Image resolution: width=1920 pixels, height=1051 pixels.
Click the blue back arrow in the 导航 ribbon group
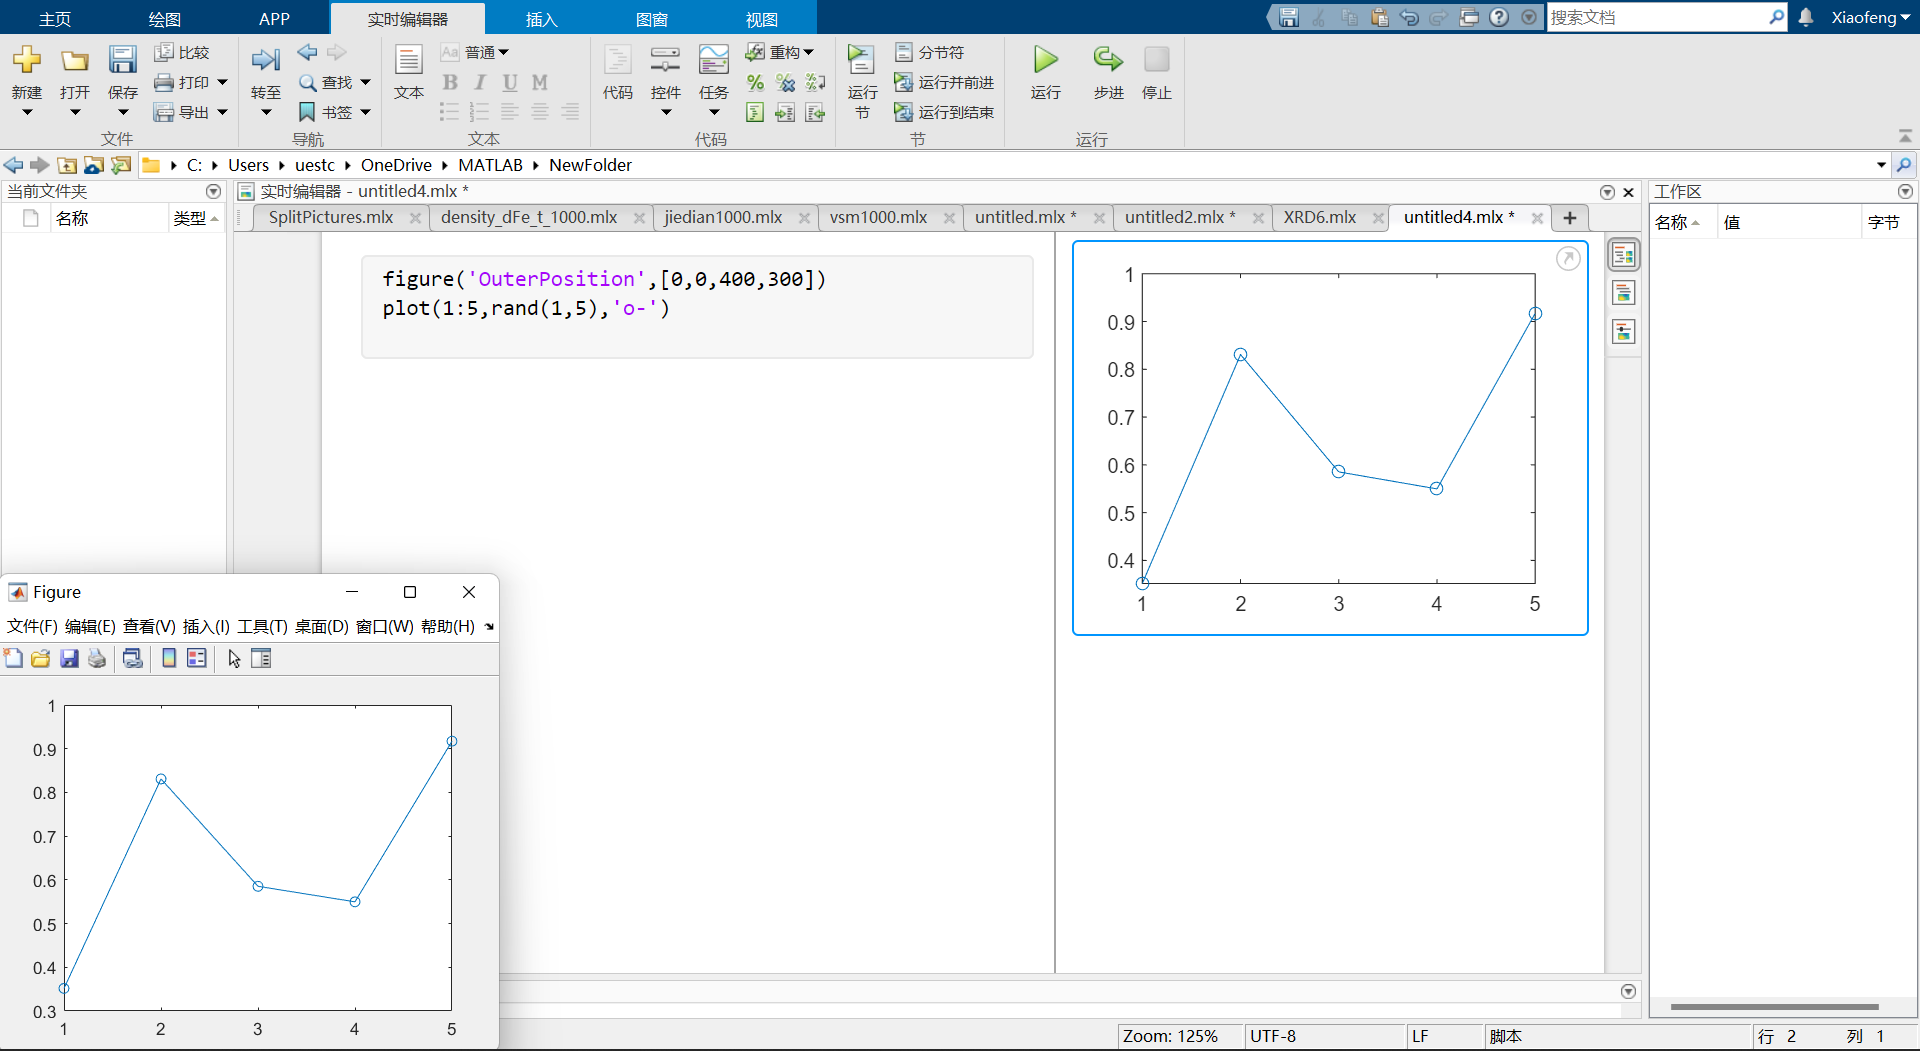307,52
